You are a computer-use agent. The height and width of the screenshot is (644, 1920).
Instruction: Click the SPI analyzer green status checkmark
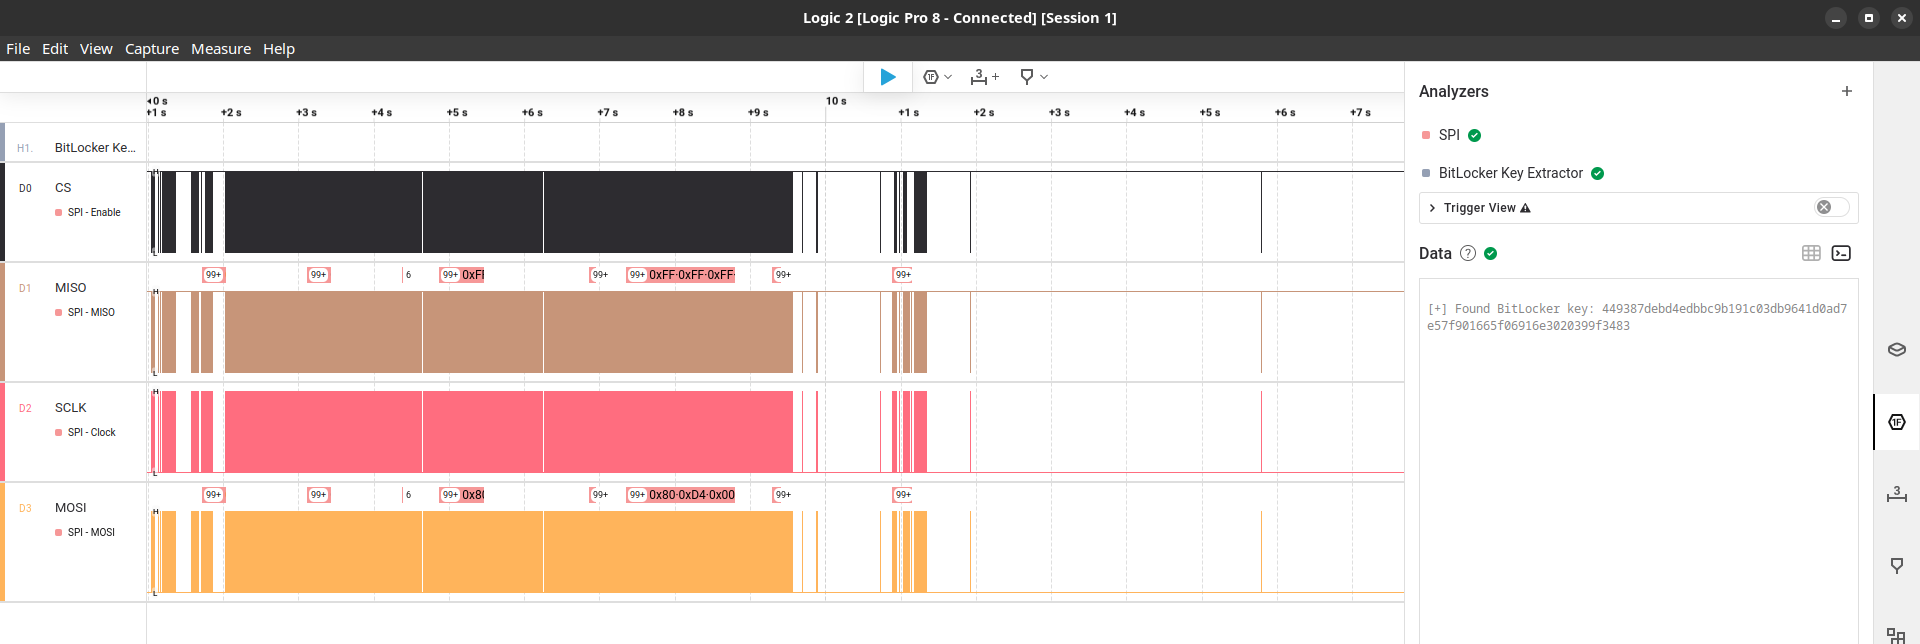[1475, 135]
